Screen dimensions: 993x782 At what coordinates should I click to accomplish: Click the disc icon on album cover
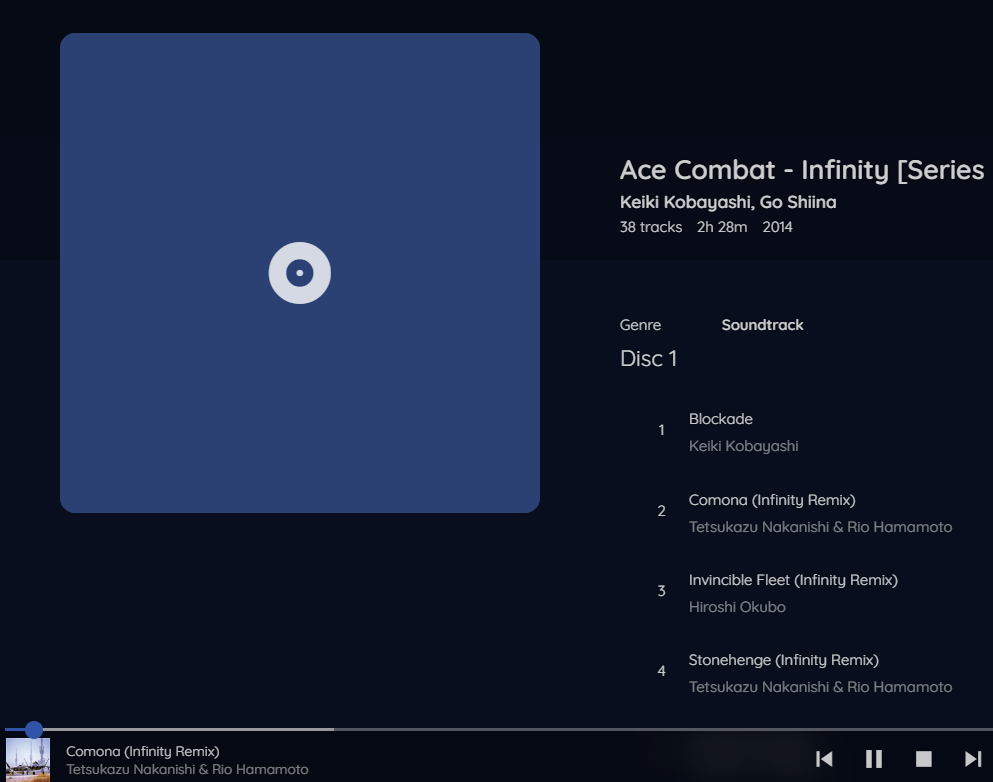click(x=300, y=273)
